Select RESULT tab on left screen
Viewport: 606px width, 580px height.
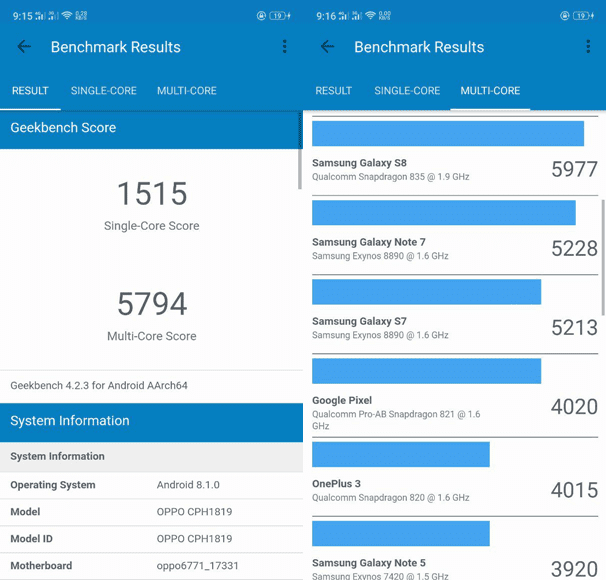(x=30, y=91)
